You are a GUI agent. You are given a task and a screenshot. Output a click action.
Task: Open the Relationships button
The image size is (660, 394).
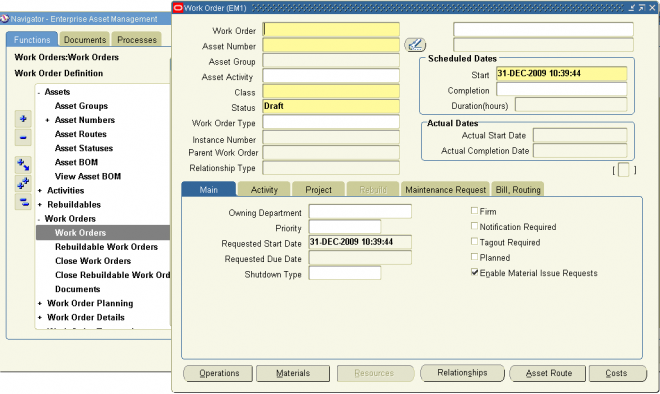click(x=462, y=373)
